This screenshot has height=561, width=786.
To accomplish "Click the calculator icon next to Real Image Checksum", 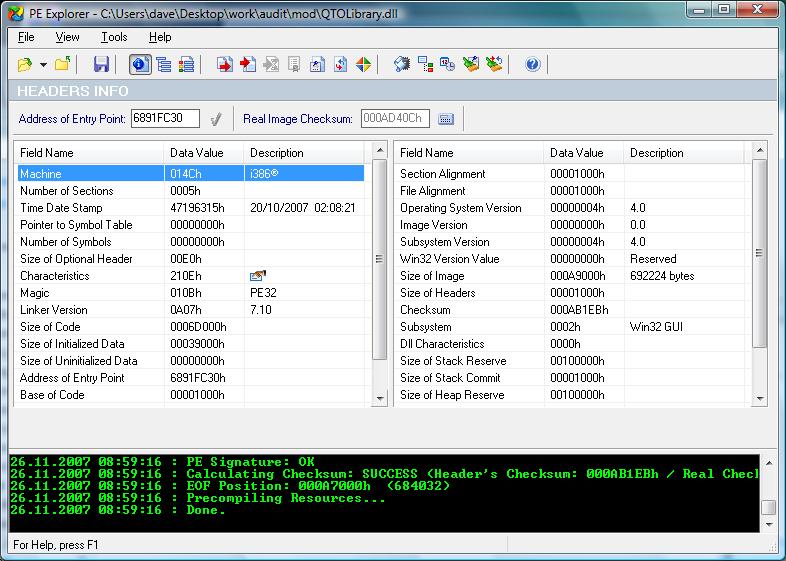I will [446, 119].
